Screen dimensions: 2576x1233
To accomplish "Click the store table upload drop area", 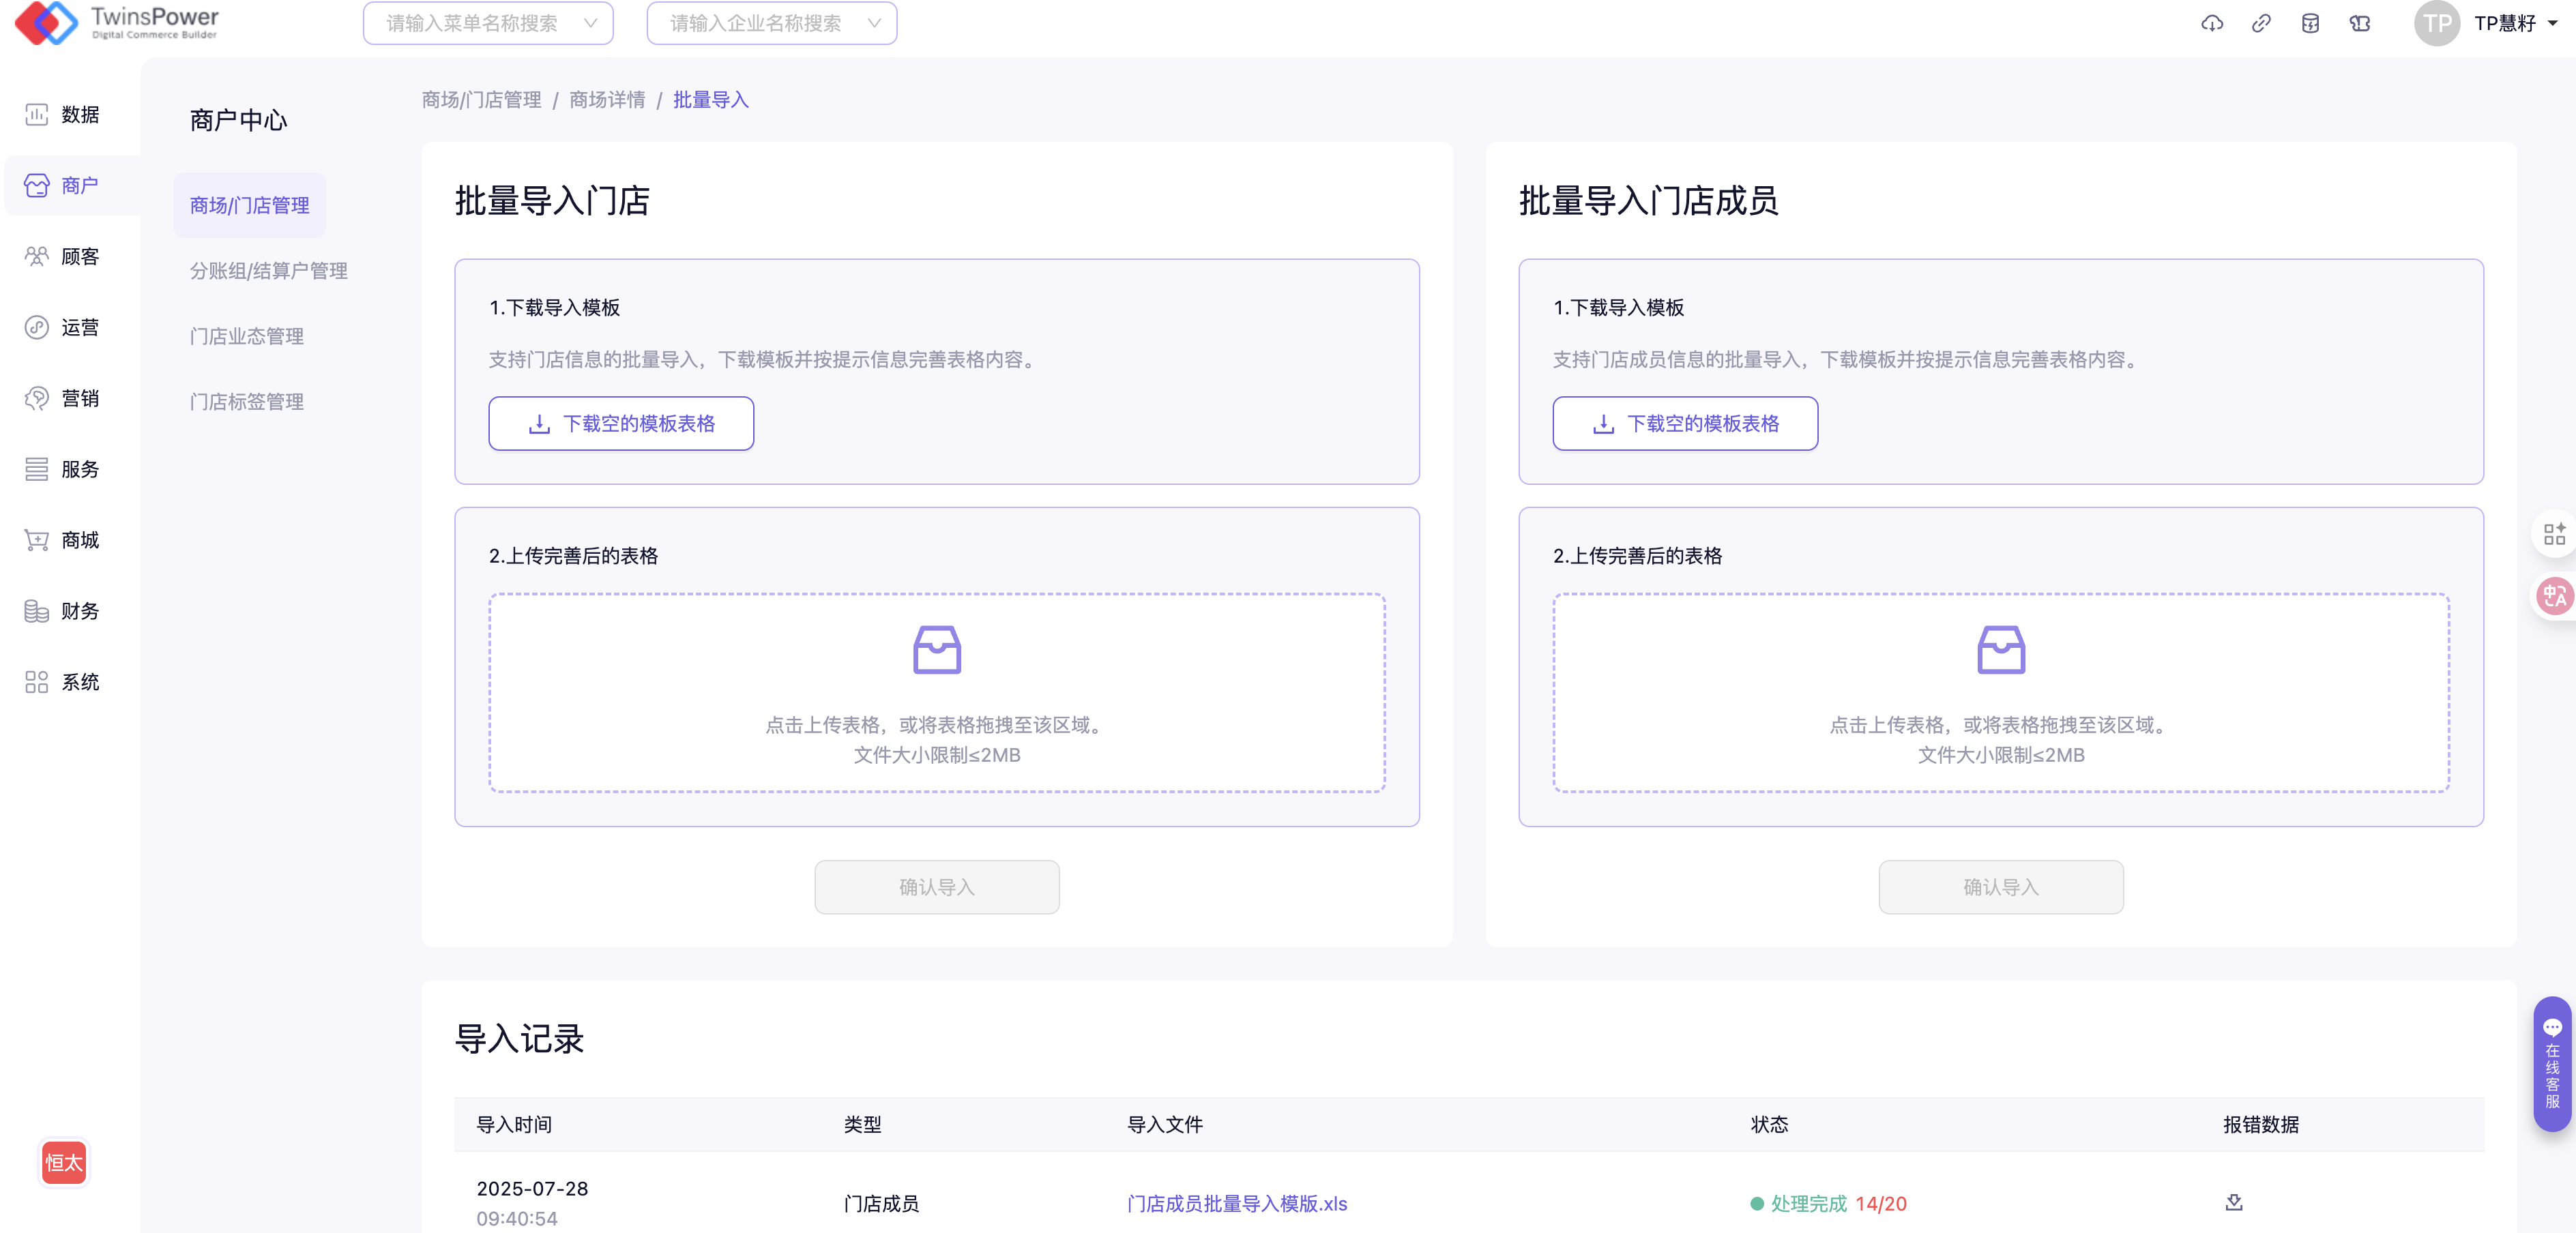I will [x=936, y=692].
